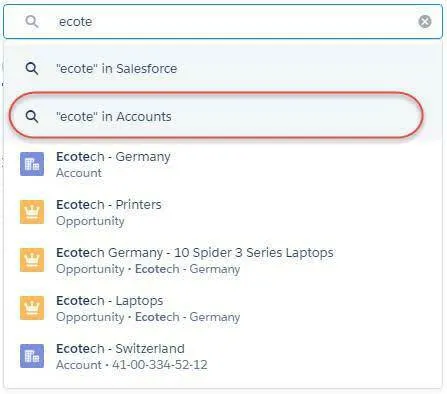
Task: Open Ecotech Germany - 10 Spider 3 Series Laptops
Action: point(223,260)
